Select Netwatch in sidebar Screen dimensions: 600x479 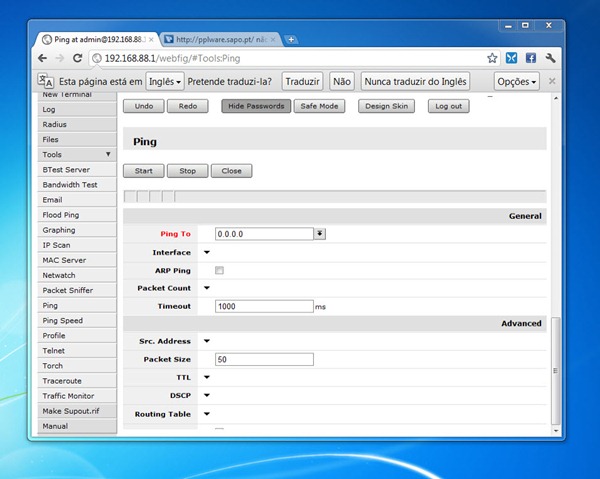tap(77, 275)
